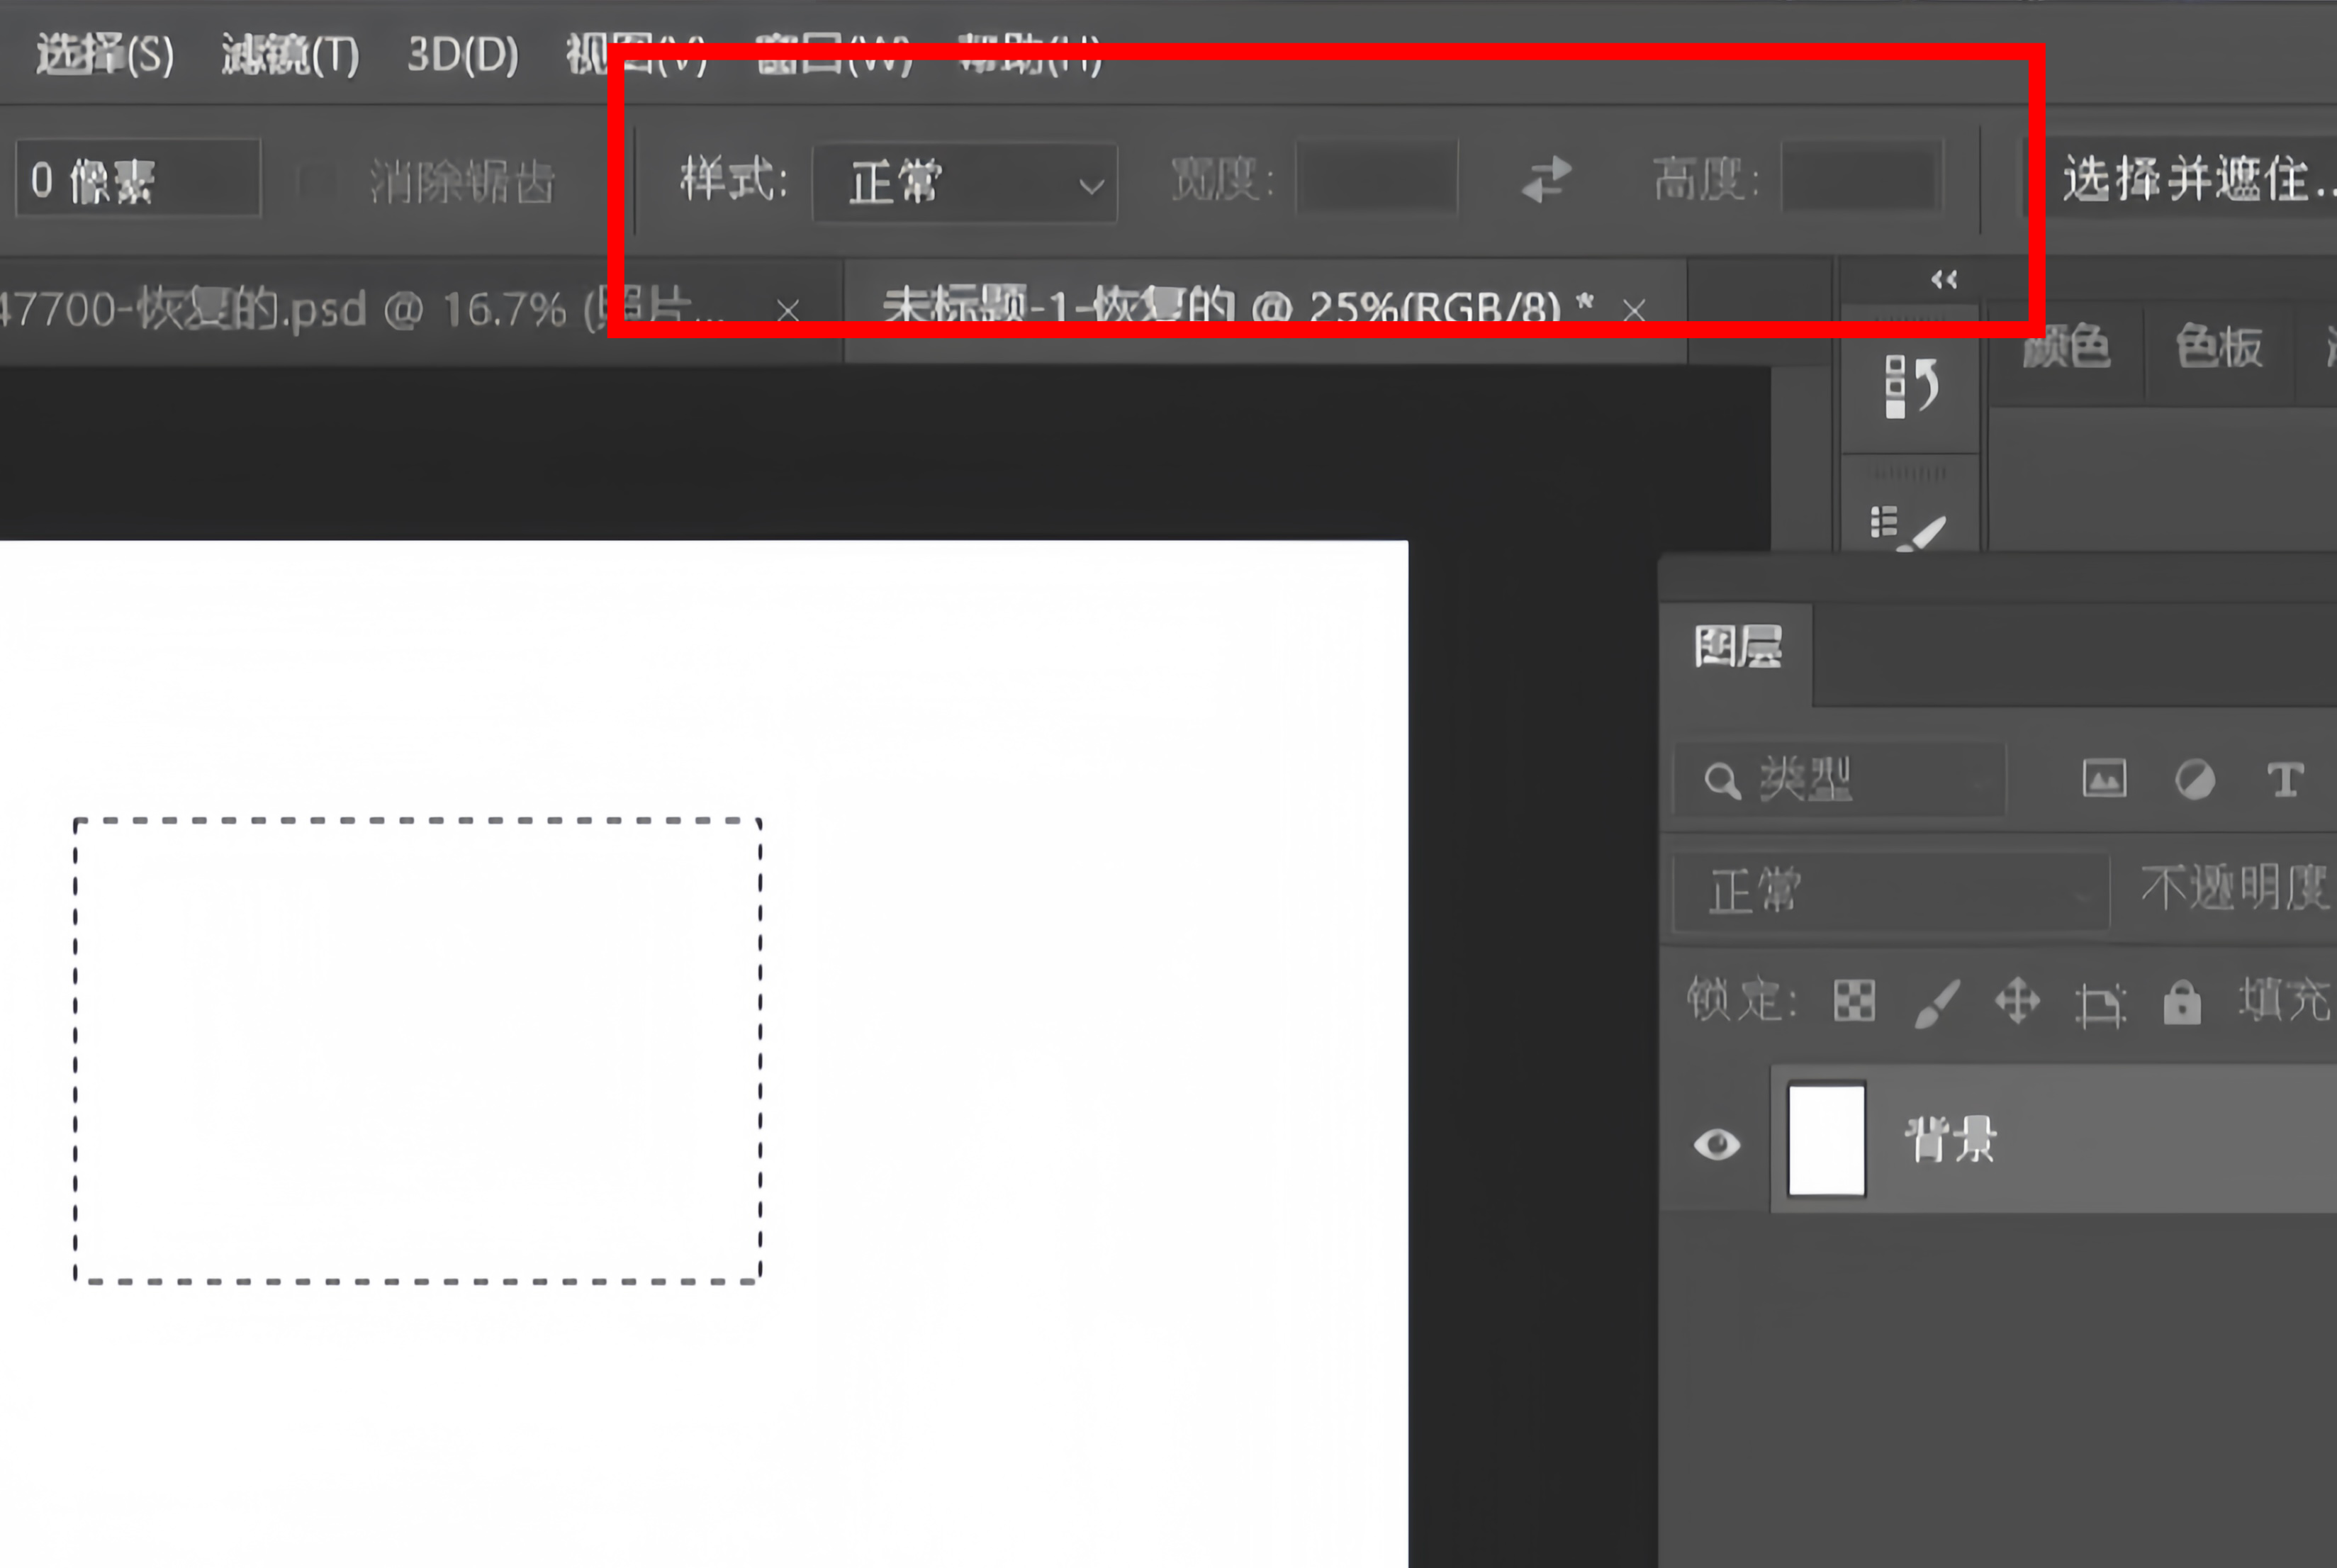Open the 滤镜(T) menu
This screenshot has height=1568, width=2337.
coord(290,55)
